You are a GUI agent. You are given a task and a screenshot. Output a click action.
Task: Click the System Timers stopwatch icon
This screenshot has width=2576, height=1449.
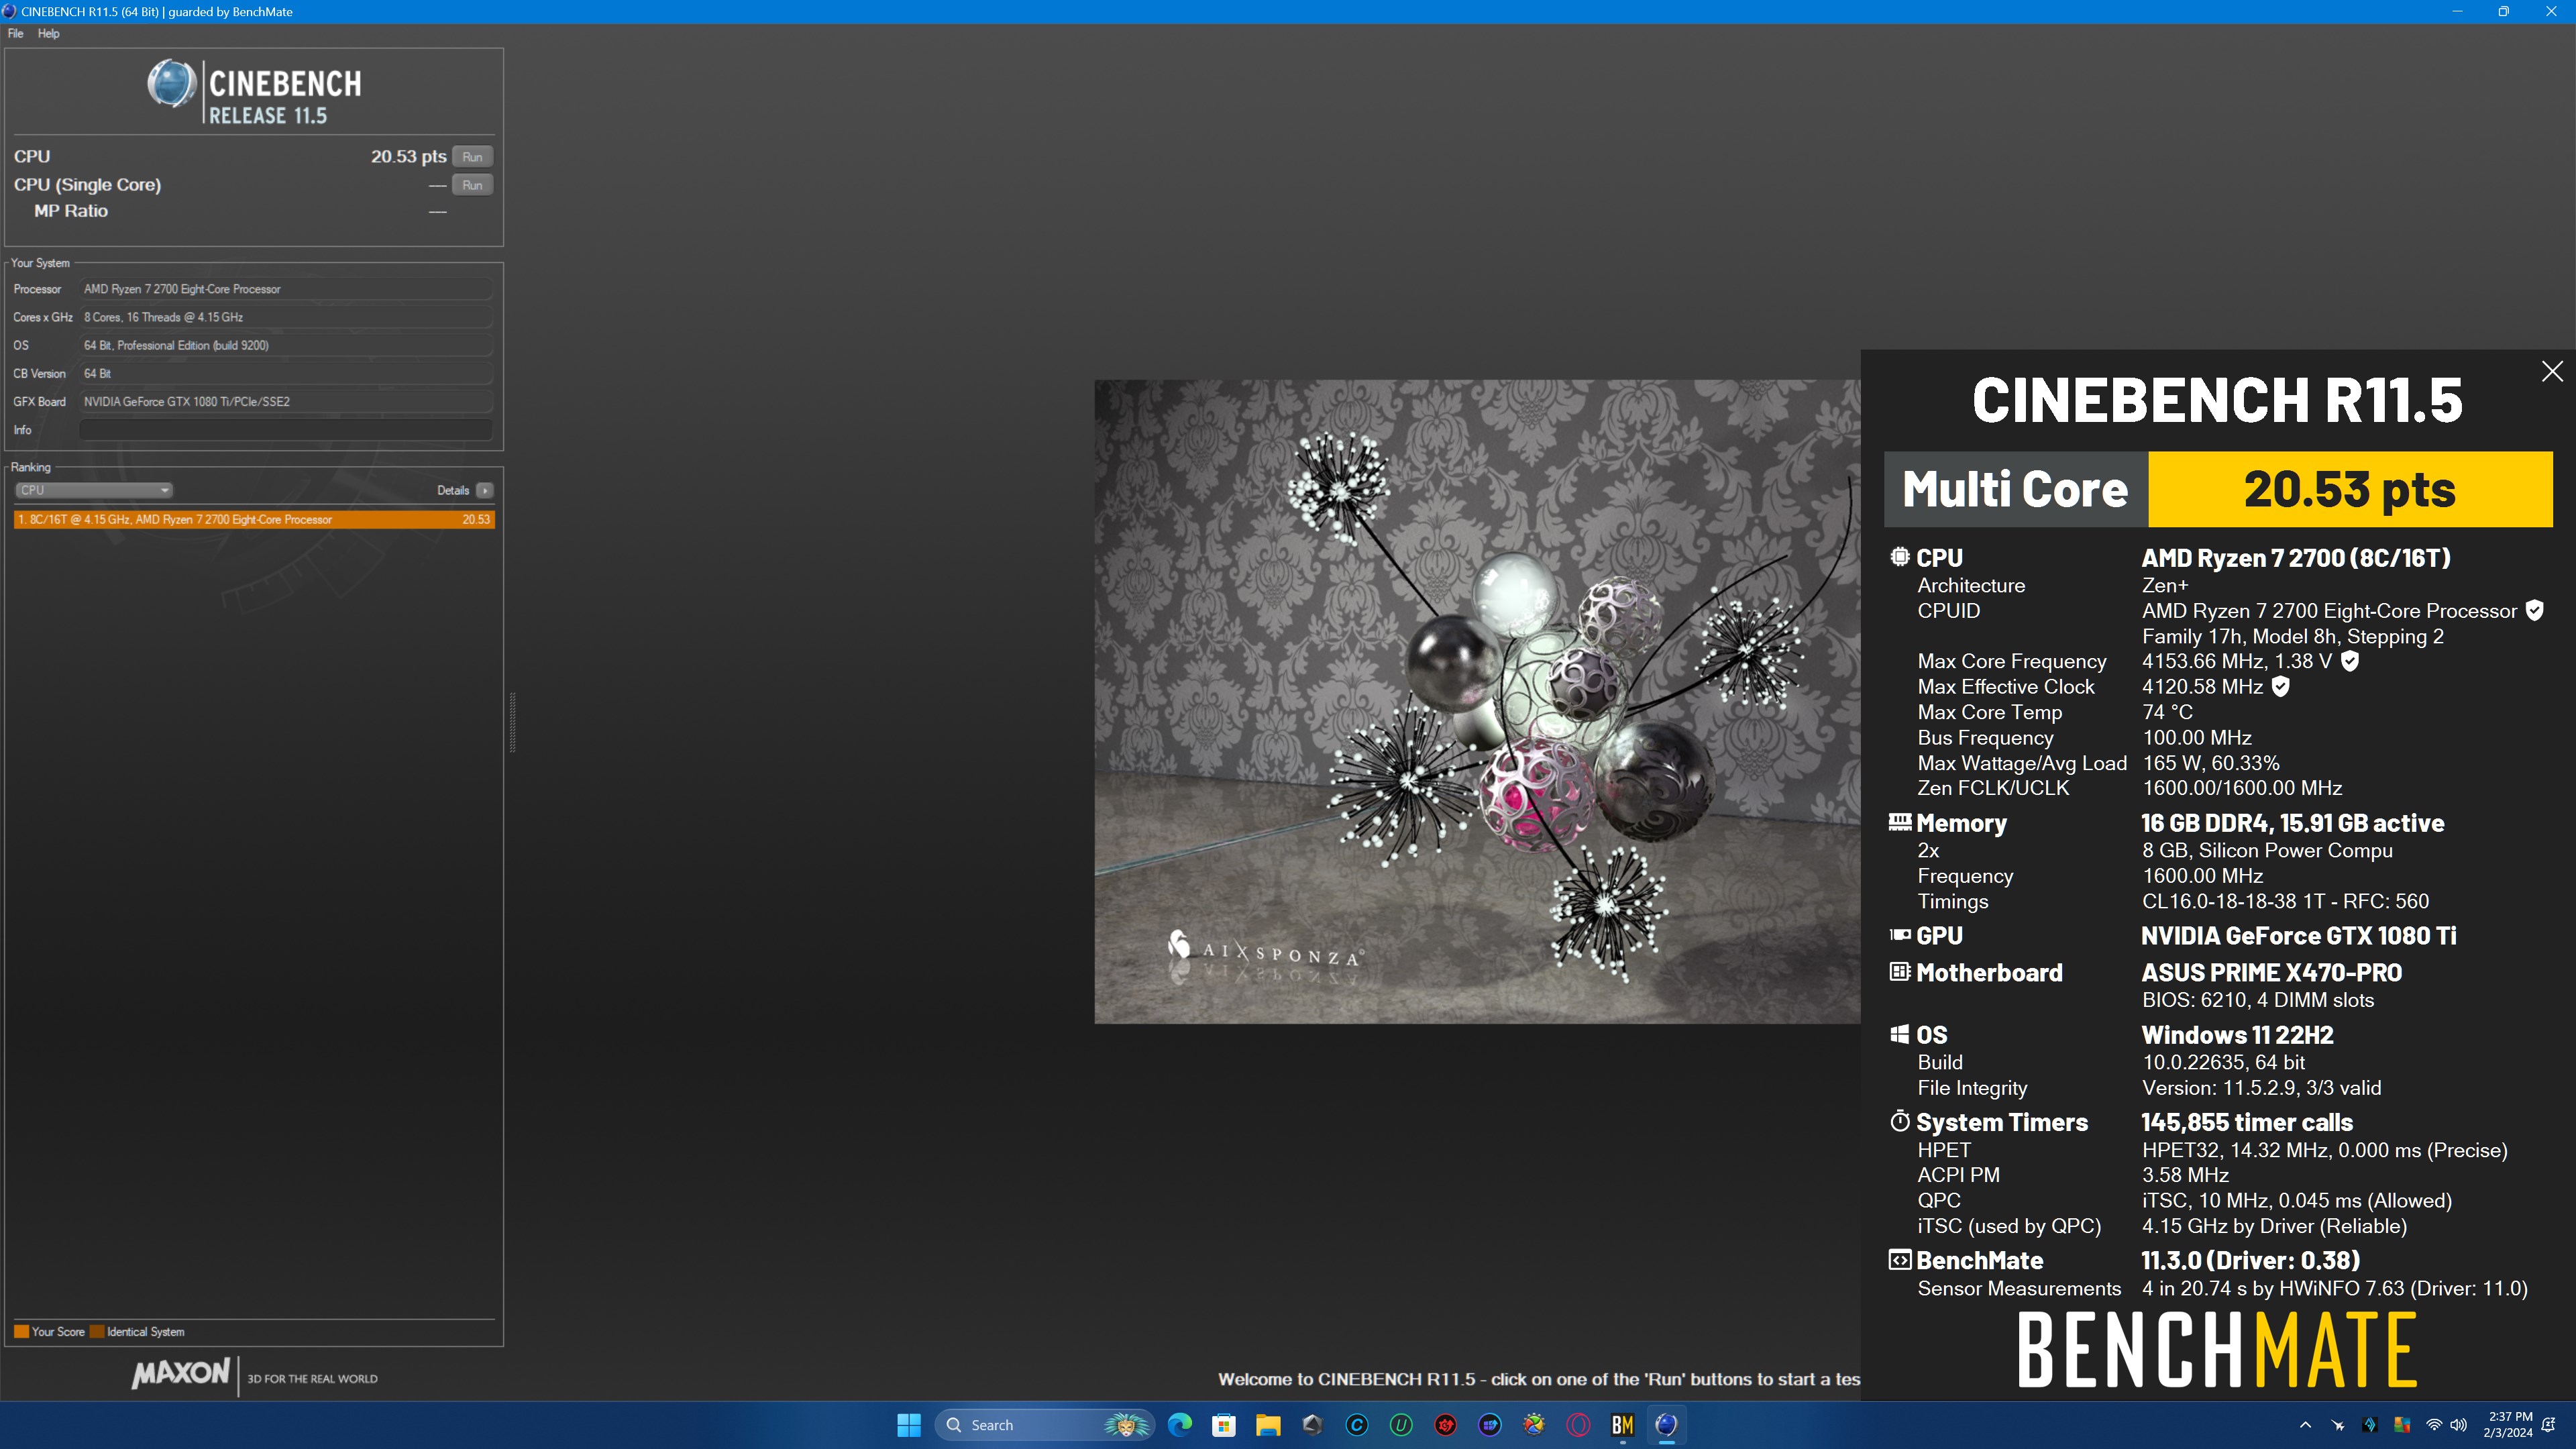pos(1899,1121)
